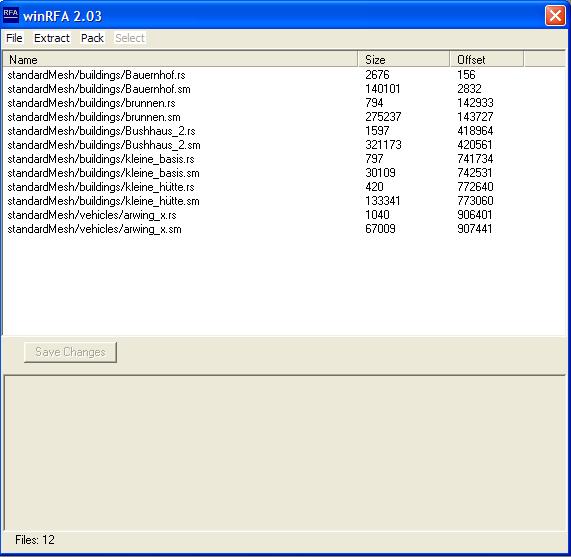This screenshot has height=557, width=571.
Task: Open the Extract menu
Action: pyautogui.click(x=52, y=38)
